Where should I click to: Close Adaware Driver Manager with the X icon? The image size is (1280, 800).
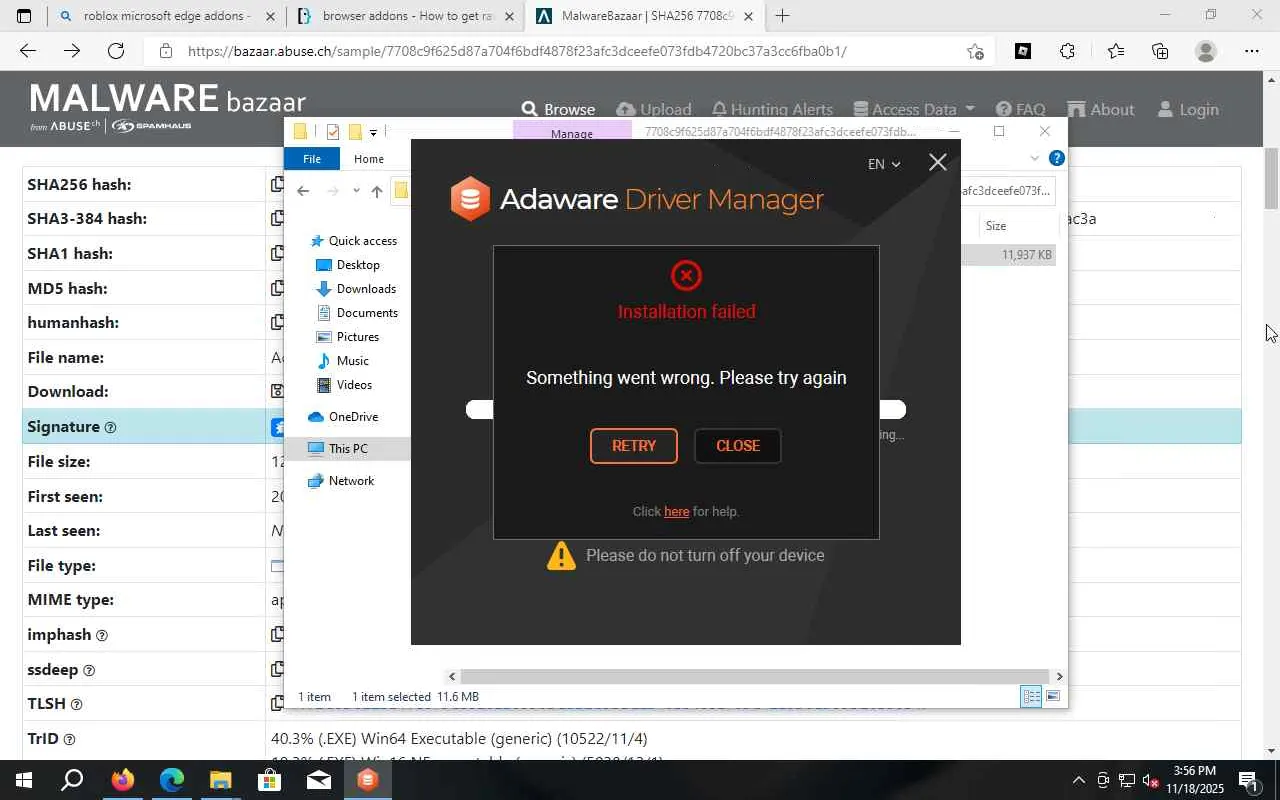937,162
